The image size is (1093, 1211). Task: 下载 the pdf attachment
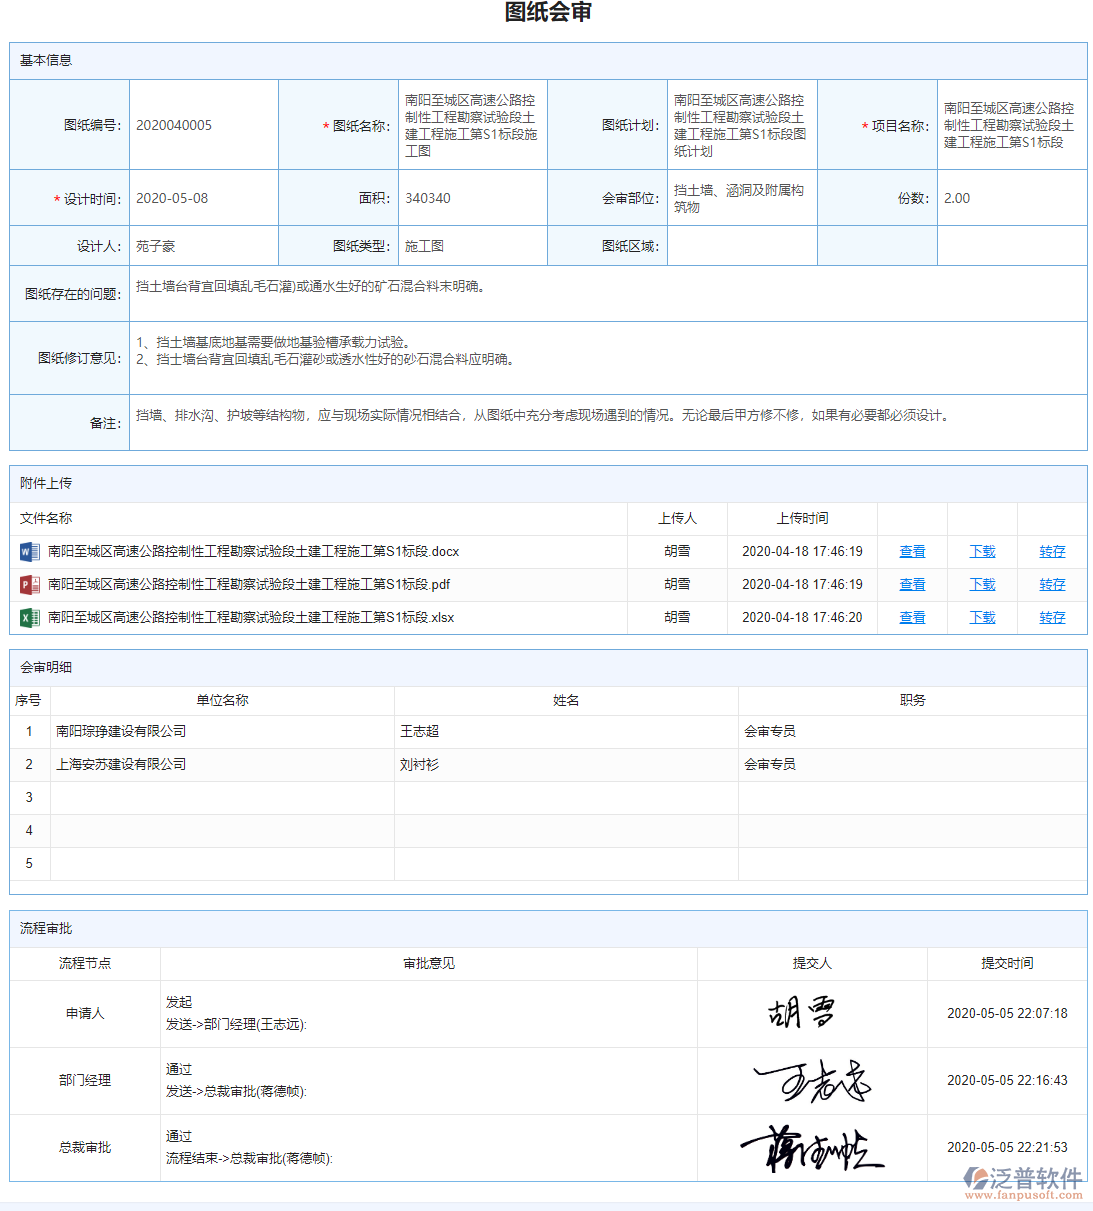click(x=981, y=584)
